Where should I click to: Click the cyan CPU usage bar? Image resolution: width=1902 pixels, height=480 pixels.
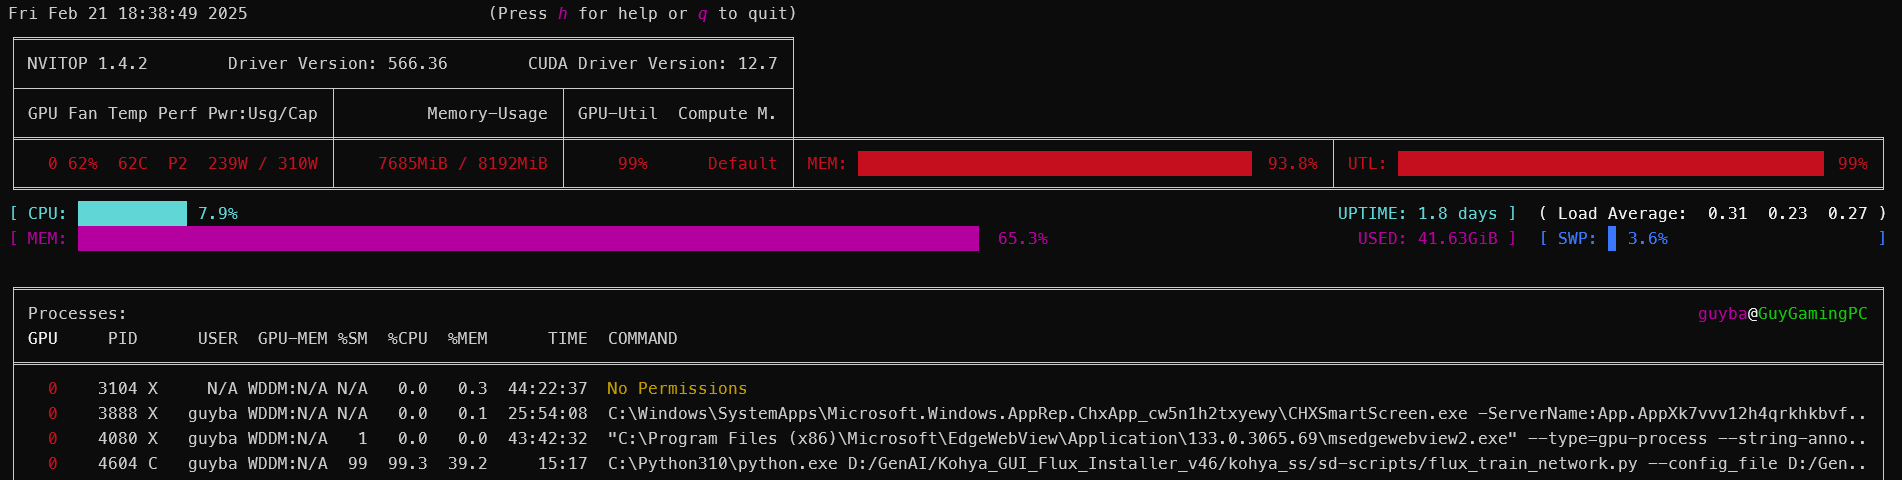(132, 214)
